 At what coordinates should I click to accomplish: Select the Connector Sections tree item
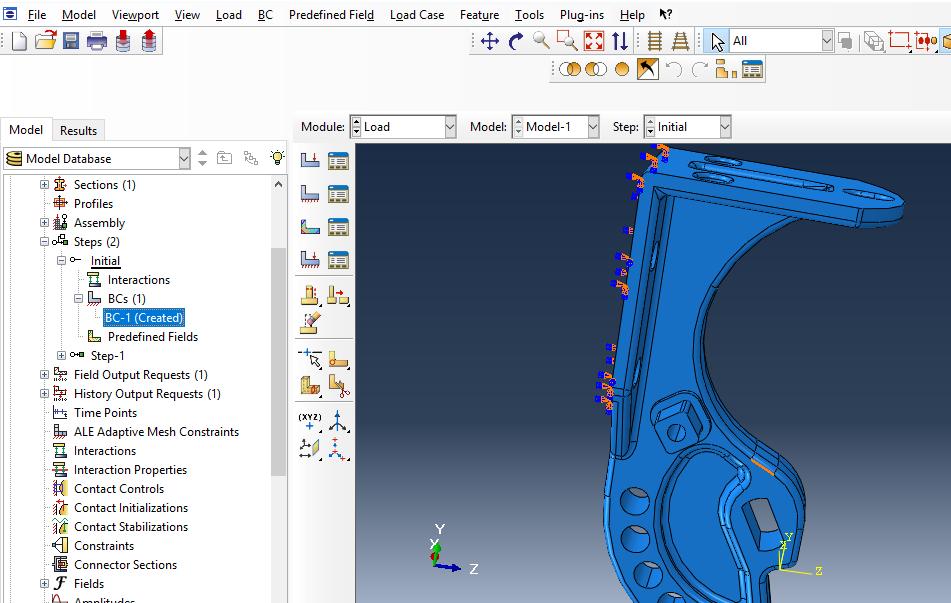(x=126, y=564)
